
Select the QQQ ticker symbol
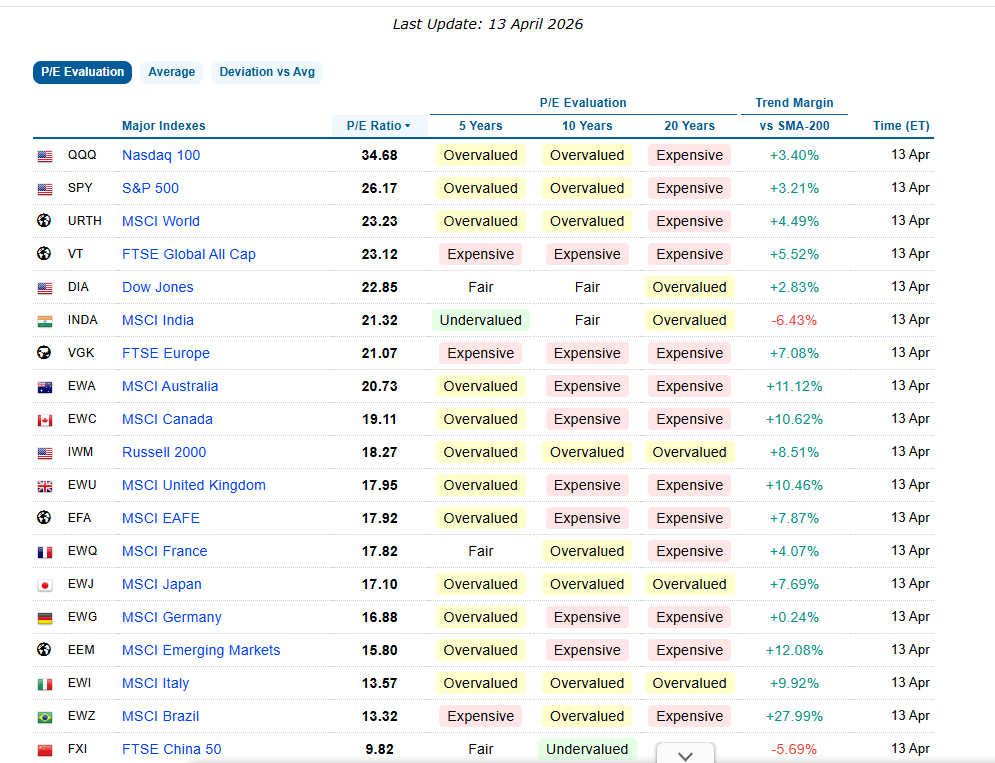[x=82, y=155]
